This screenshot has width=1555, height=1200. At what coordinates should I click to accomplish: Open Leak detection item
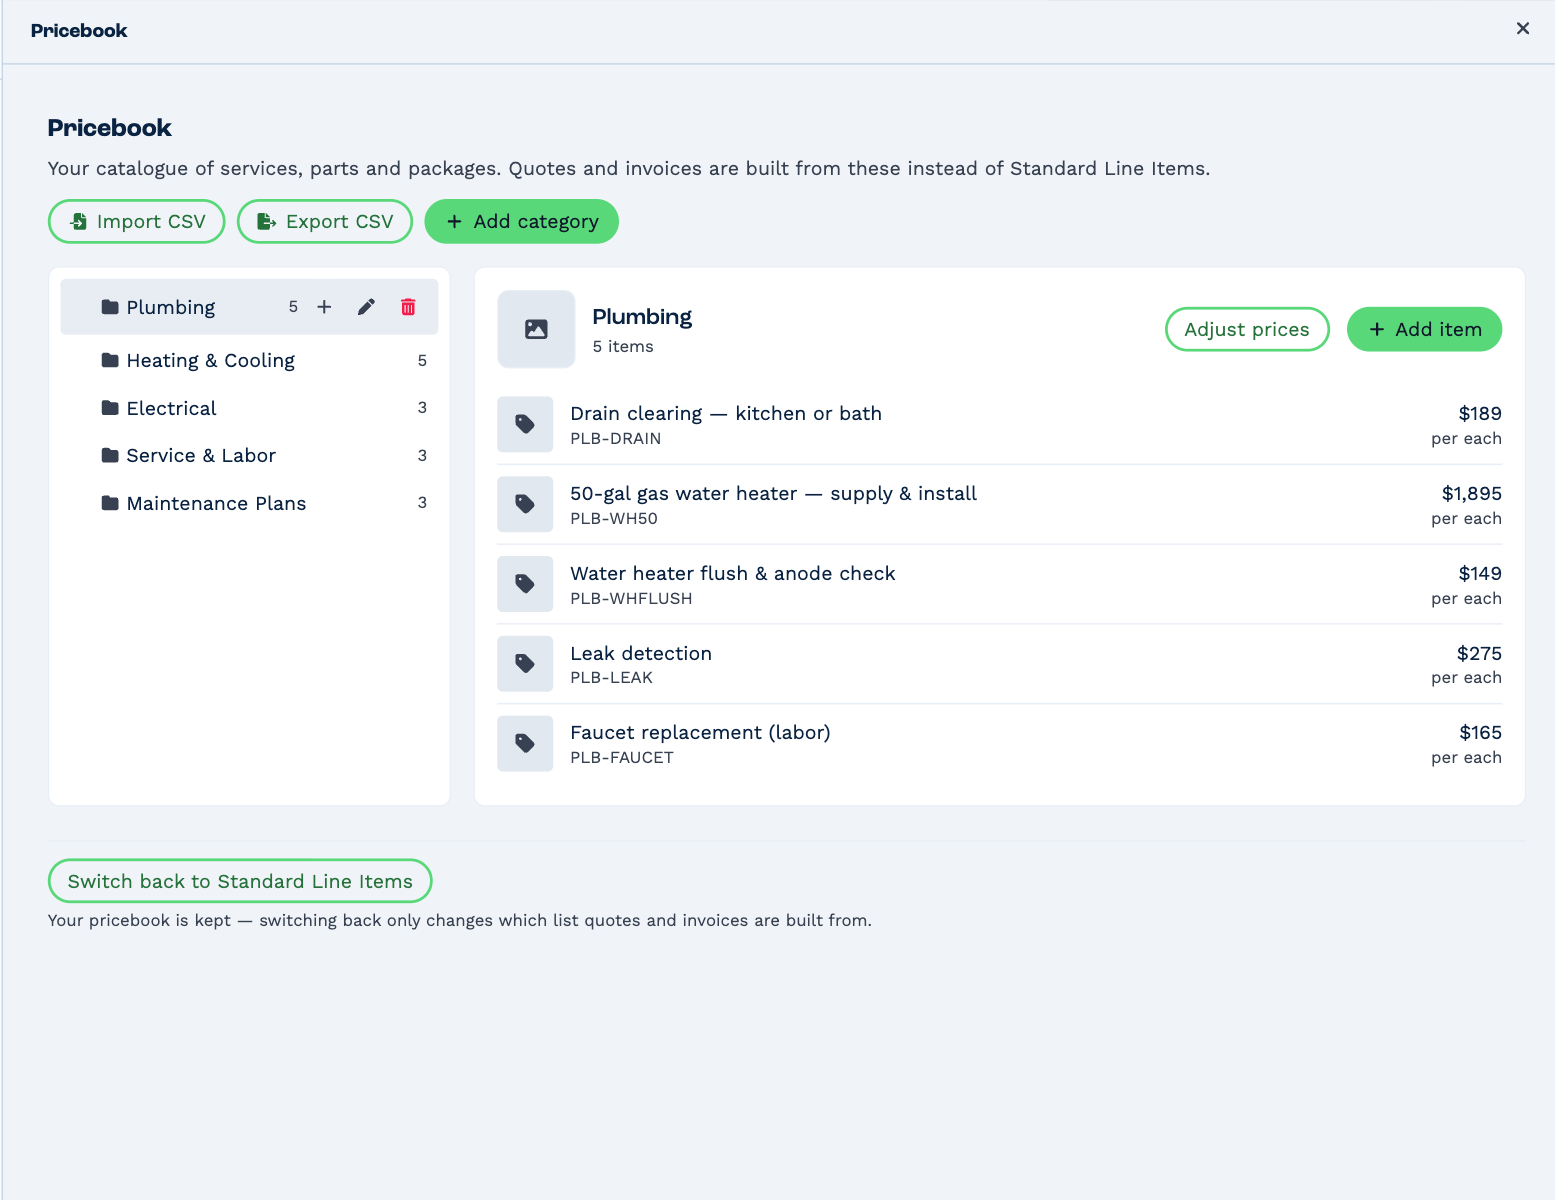pyautogui.click(x=999, y=664)
